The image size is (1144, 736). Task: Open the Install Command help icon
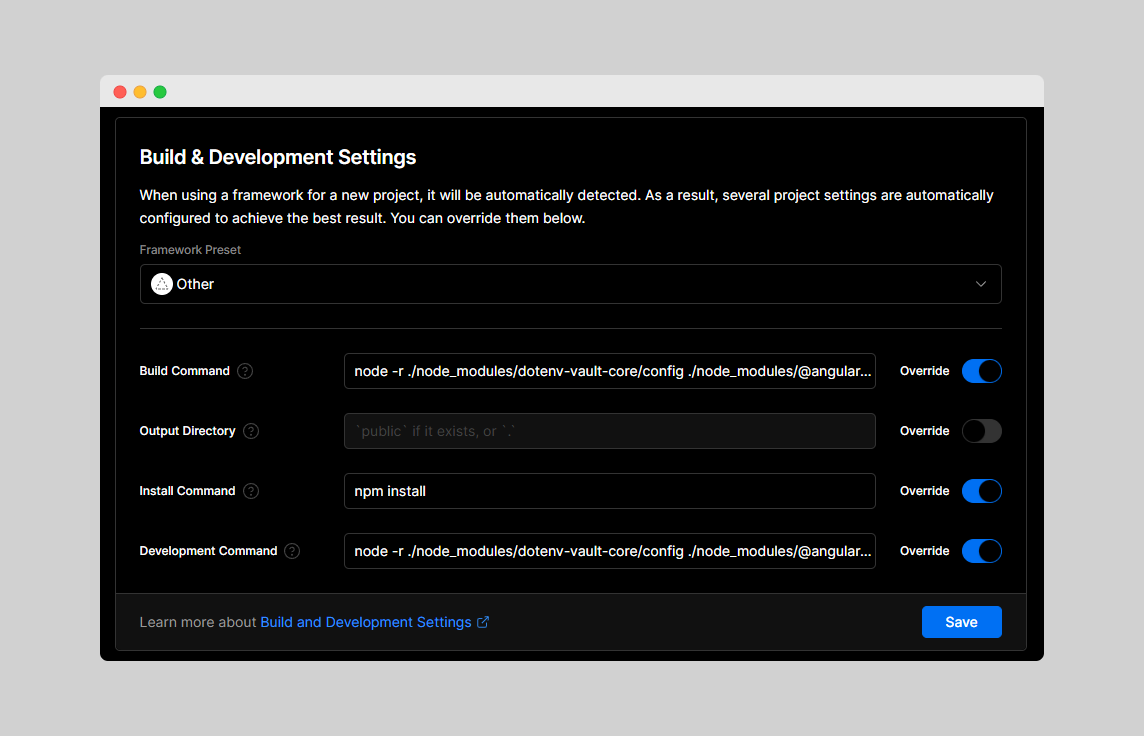251,491
